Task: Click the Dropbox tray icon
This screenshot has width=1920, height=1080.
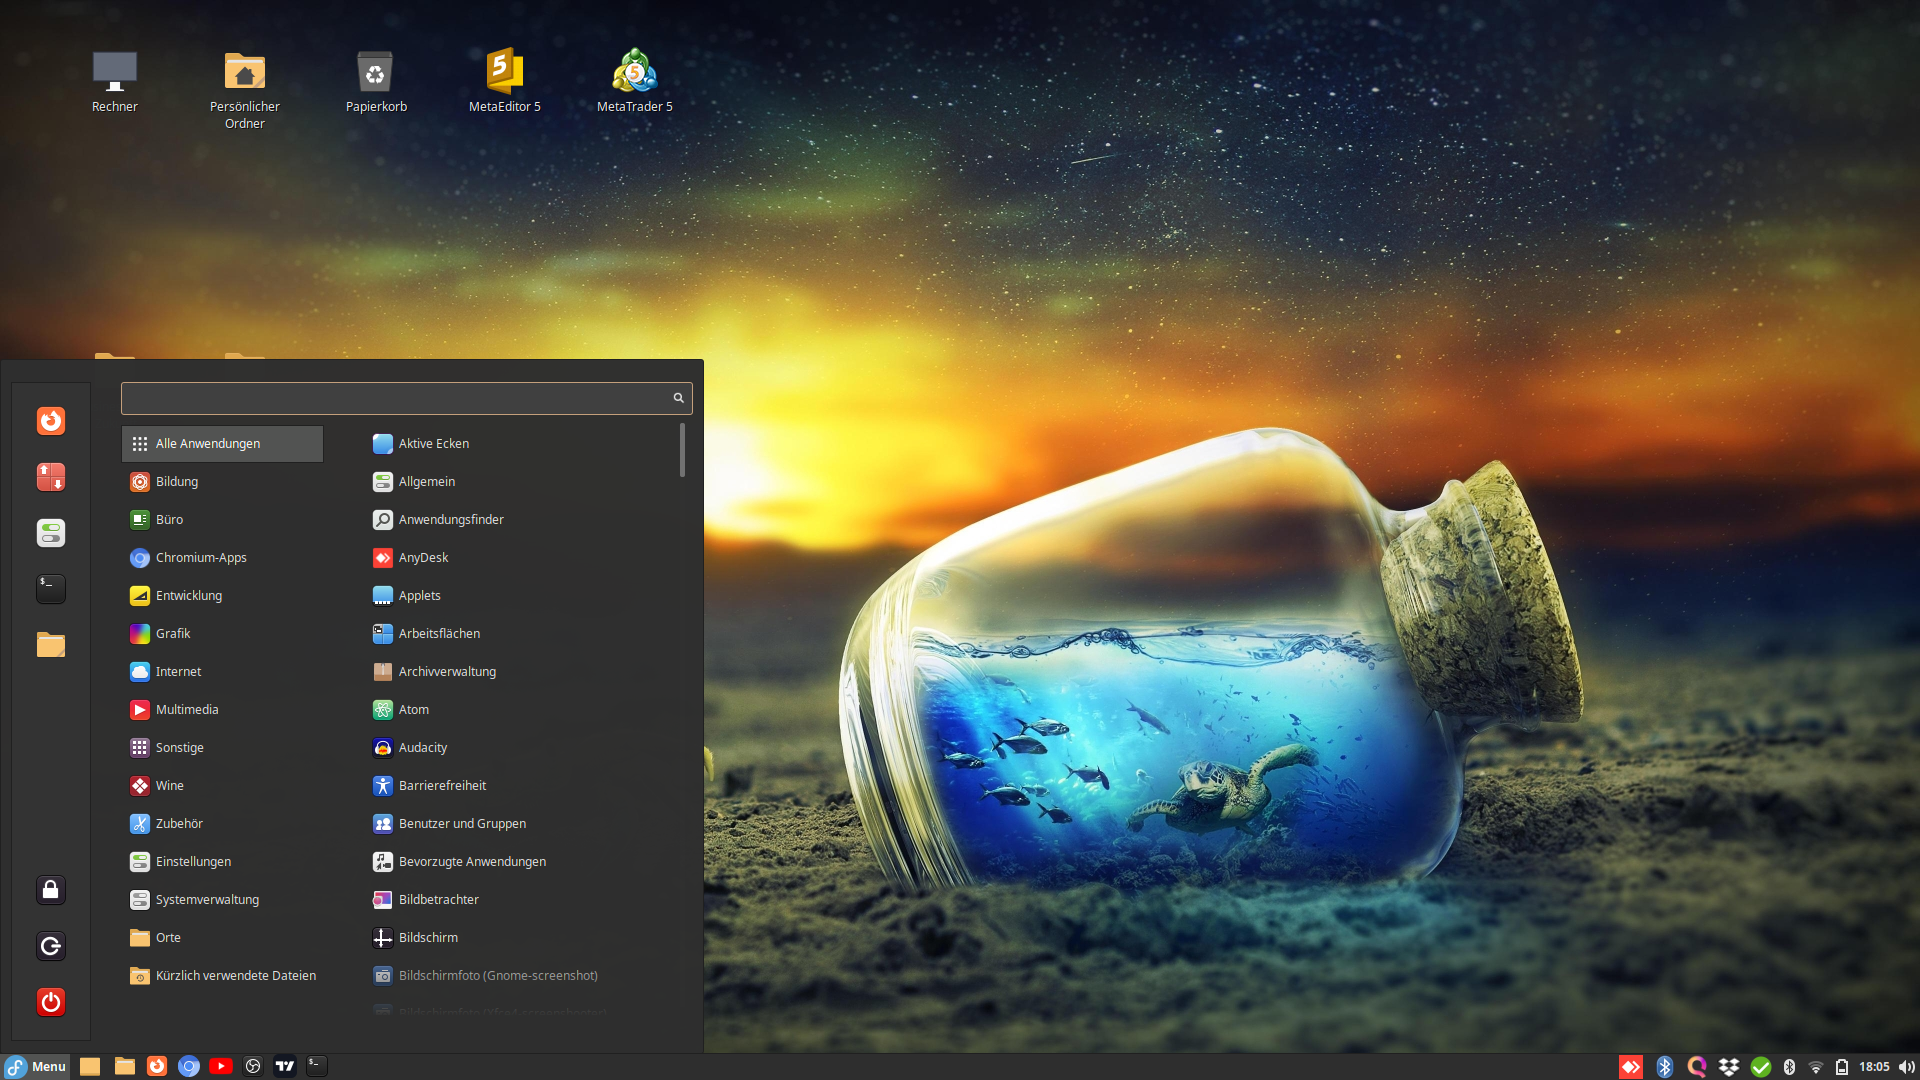Action: click(x=1729, y=1067)
